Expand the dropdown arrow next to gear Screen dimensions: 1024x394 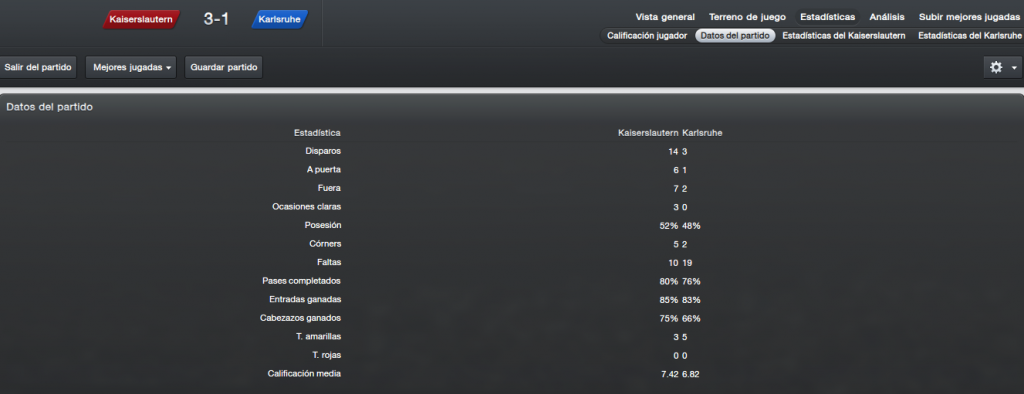coord(1014,68)
